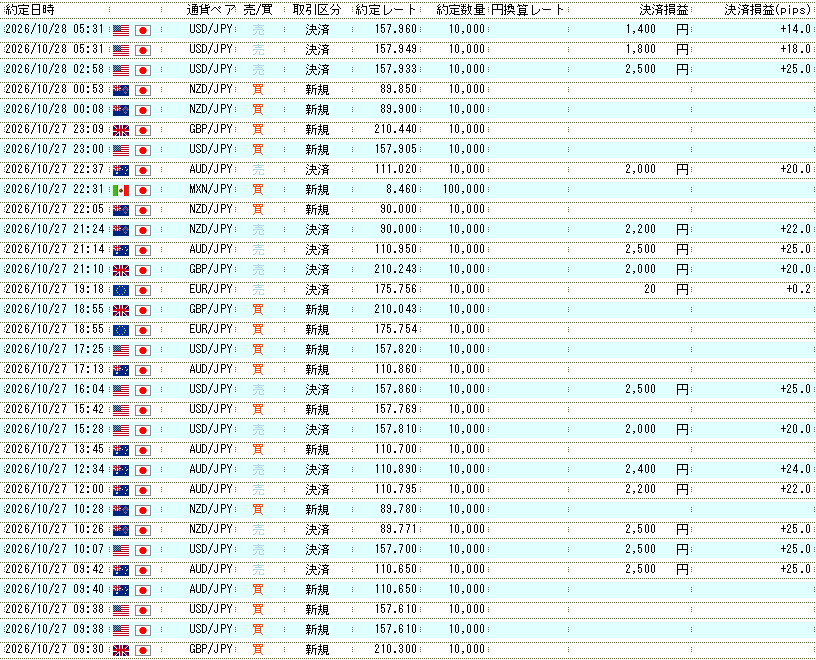Select the EU flag in the 175.754 EUR/JPY row
The image size is (816, 660).
[121, 330]
